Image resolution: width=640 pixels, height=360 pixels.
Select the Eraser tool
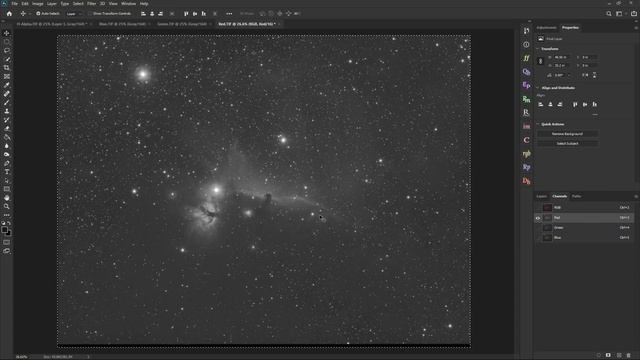[7, 129]
